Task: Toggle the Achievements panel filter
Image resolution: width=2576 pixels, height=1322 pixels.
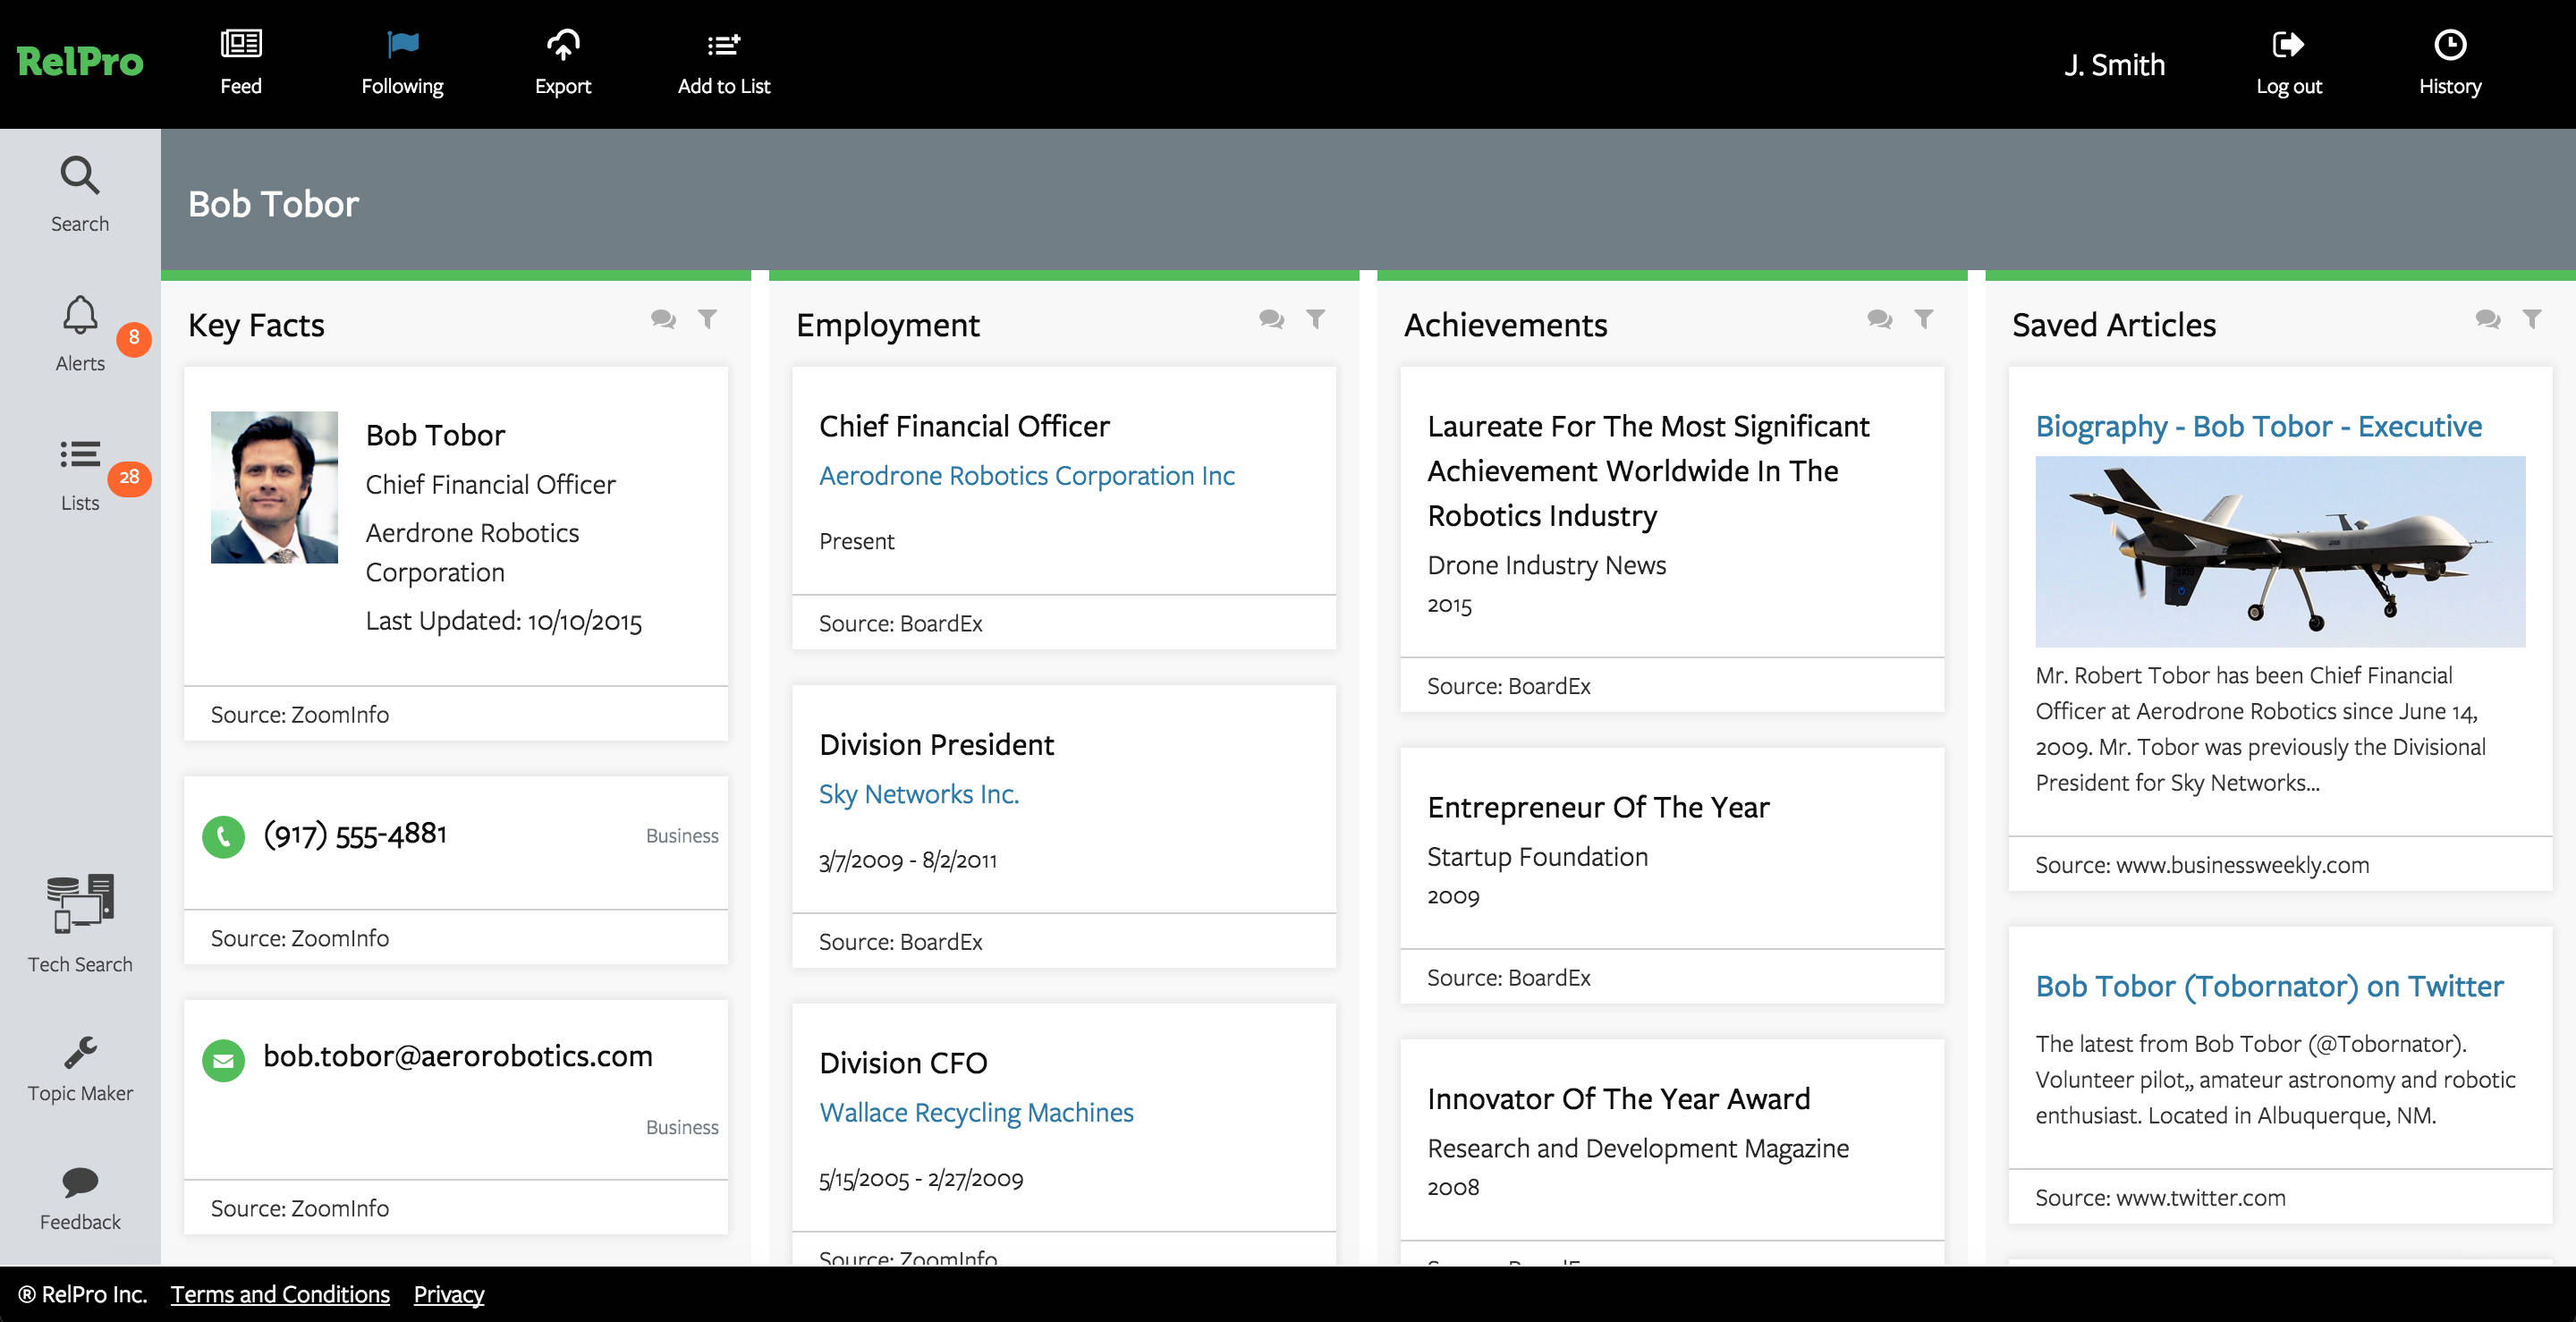Action: click(x=1925, y=320)
